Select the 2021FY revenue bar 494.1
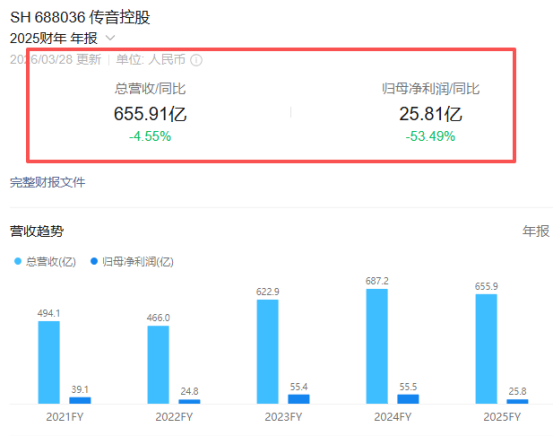The image size is (554, 436). (49, 362)
